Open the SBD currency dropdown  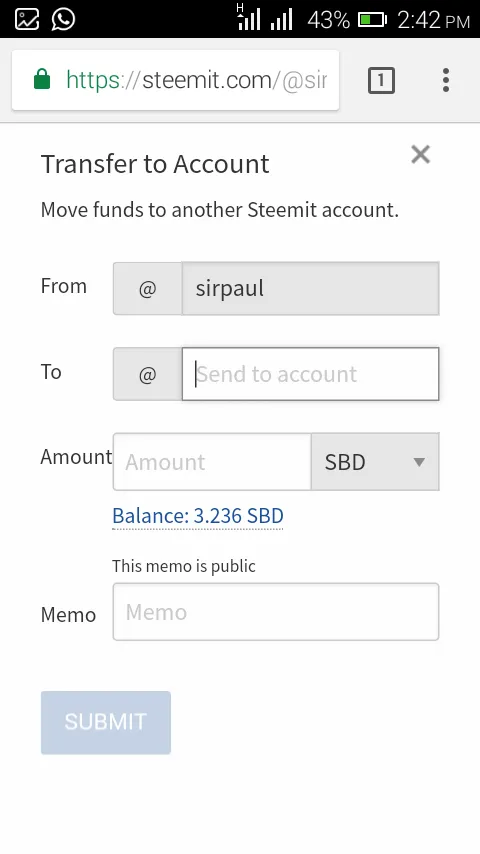[x=375, y=462]
